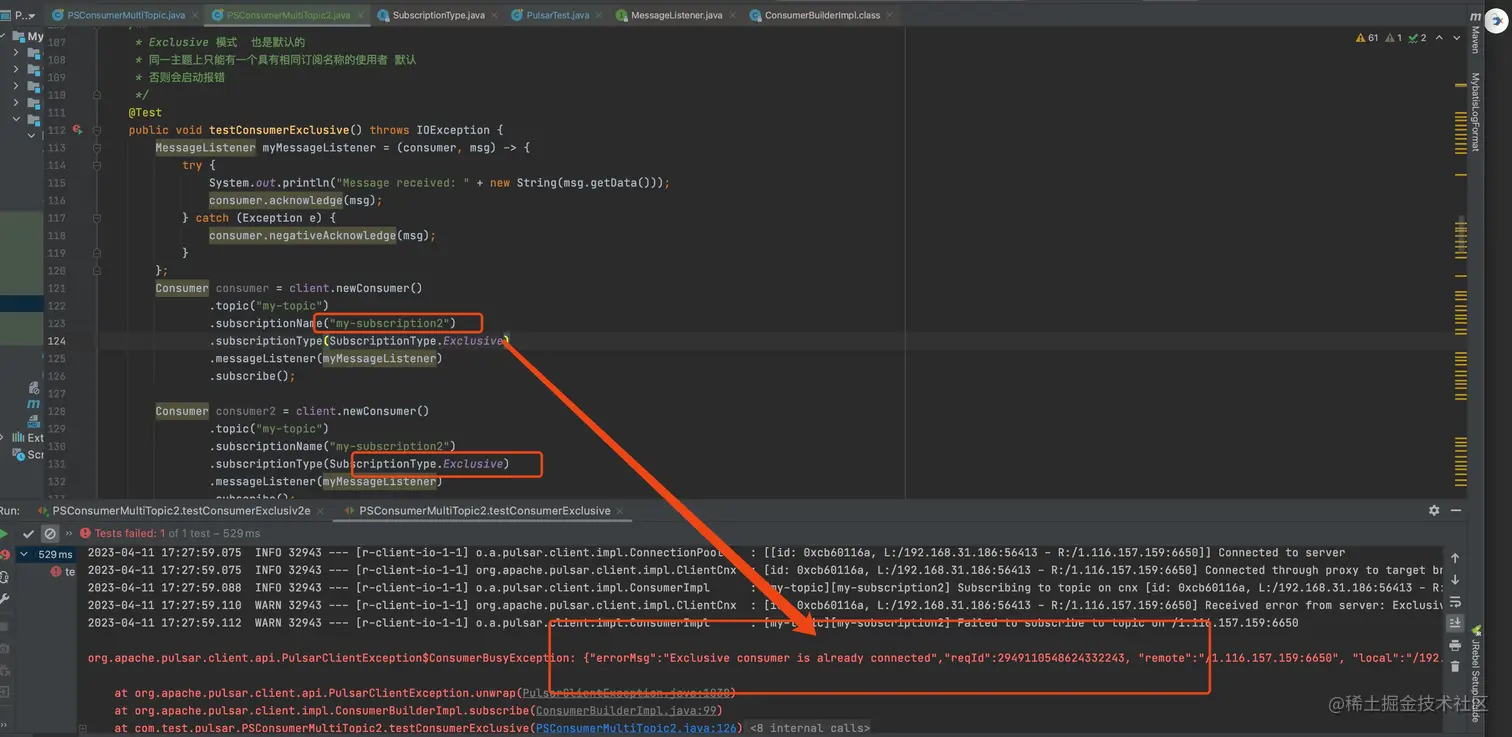The width and height of the screenshot is (1512, 737).
Task: Click the rerun failed tests icon
Action: [5, 554]
